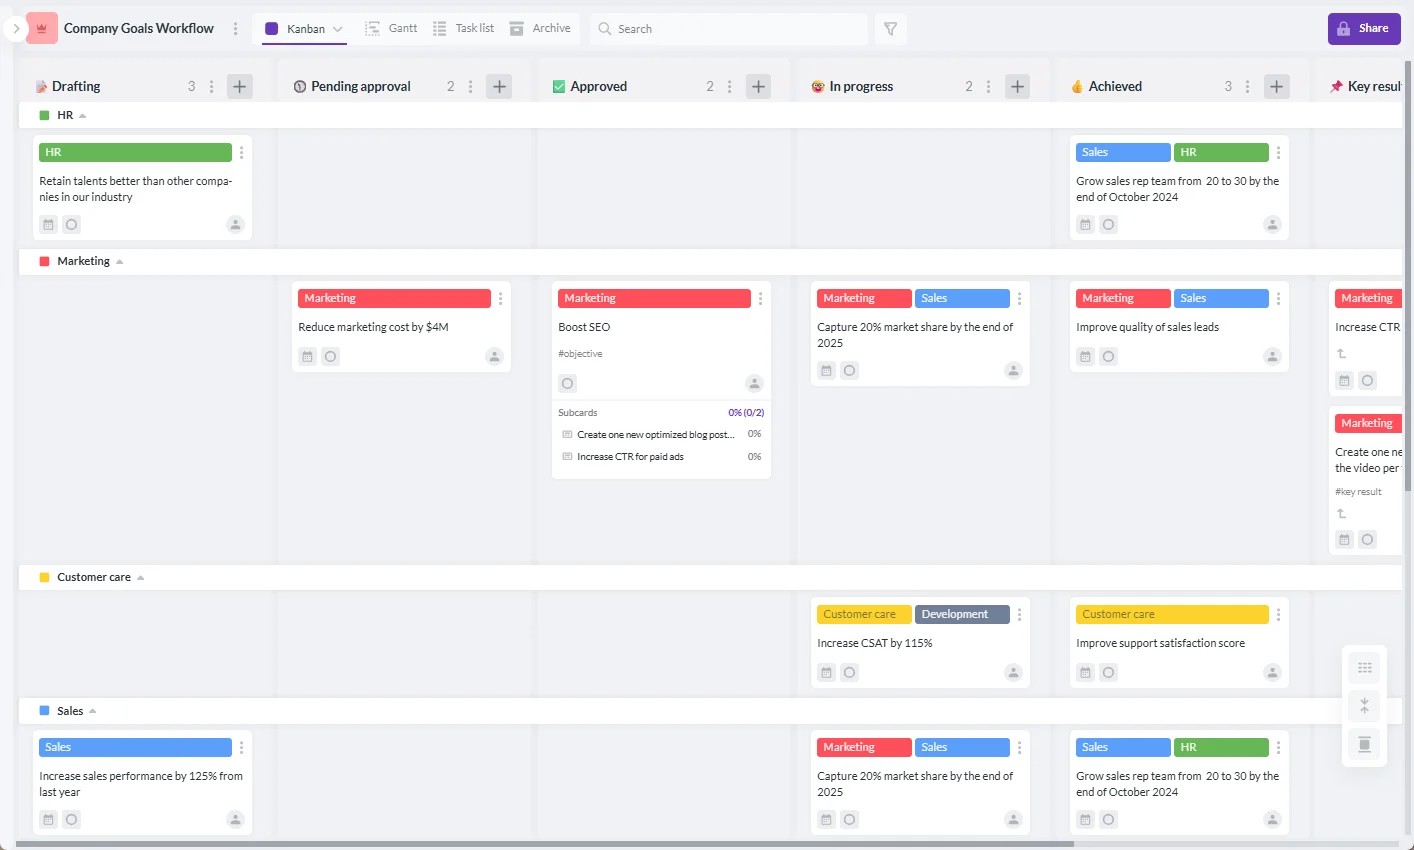
Task: Click Subcards progress 0% (0/2)
Action: point(746,412)
